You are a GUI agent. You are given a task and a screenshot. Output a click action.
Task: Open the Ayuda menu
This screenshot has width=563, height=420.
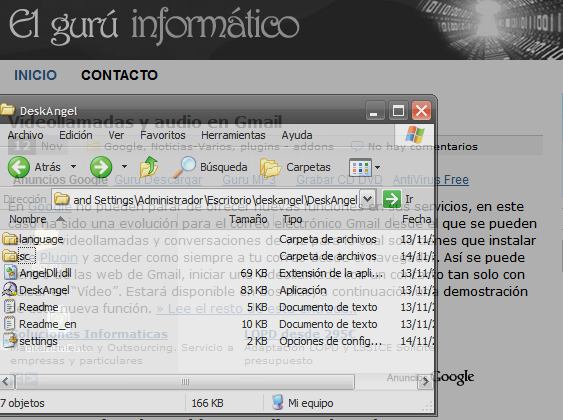coord(297,135)
